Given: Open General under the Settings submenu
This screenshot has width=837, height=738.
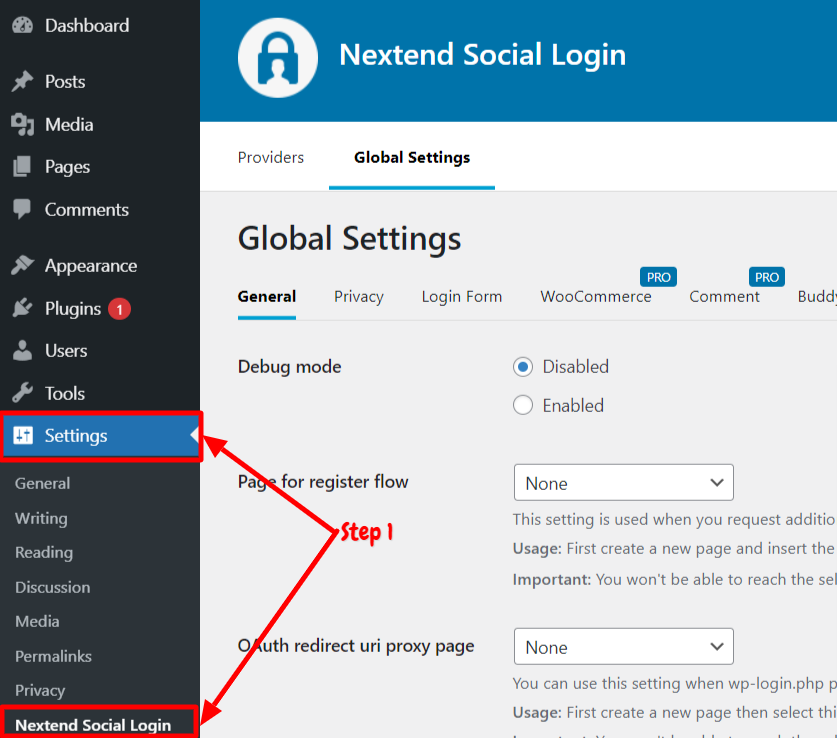Looking at the screenshot, I should pyautogui.click(x=43, y=483).
